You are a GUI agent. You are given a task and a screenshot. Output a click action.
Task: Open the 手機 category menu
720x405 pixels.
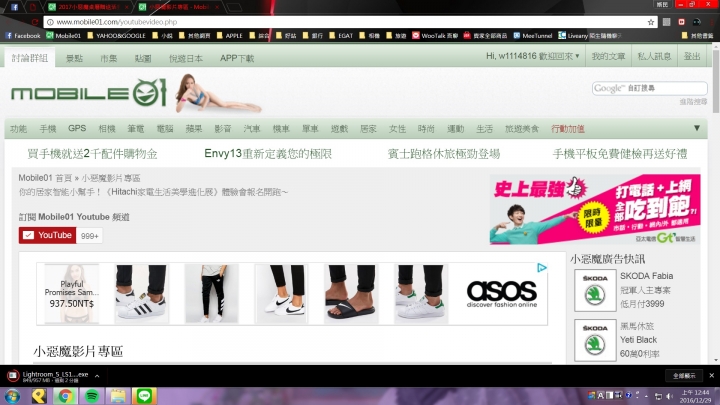[x=48, y=129]
